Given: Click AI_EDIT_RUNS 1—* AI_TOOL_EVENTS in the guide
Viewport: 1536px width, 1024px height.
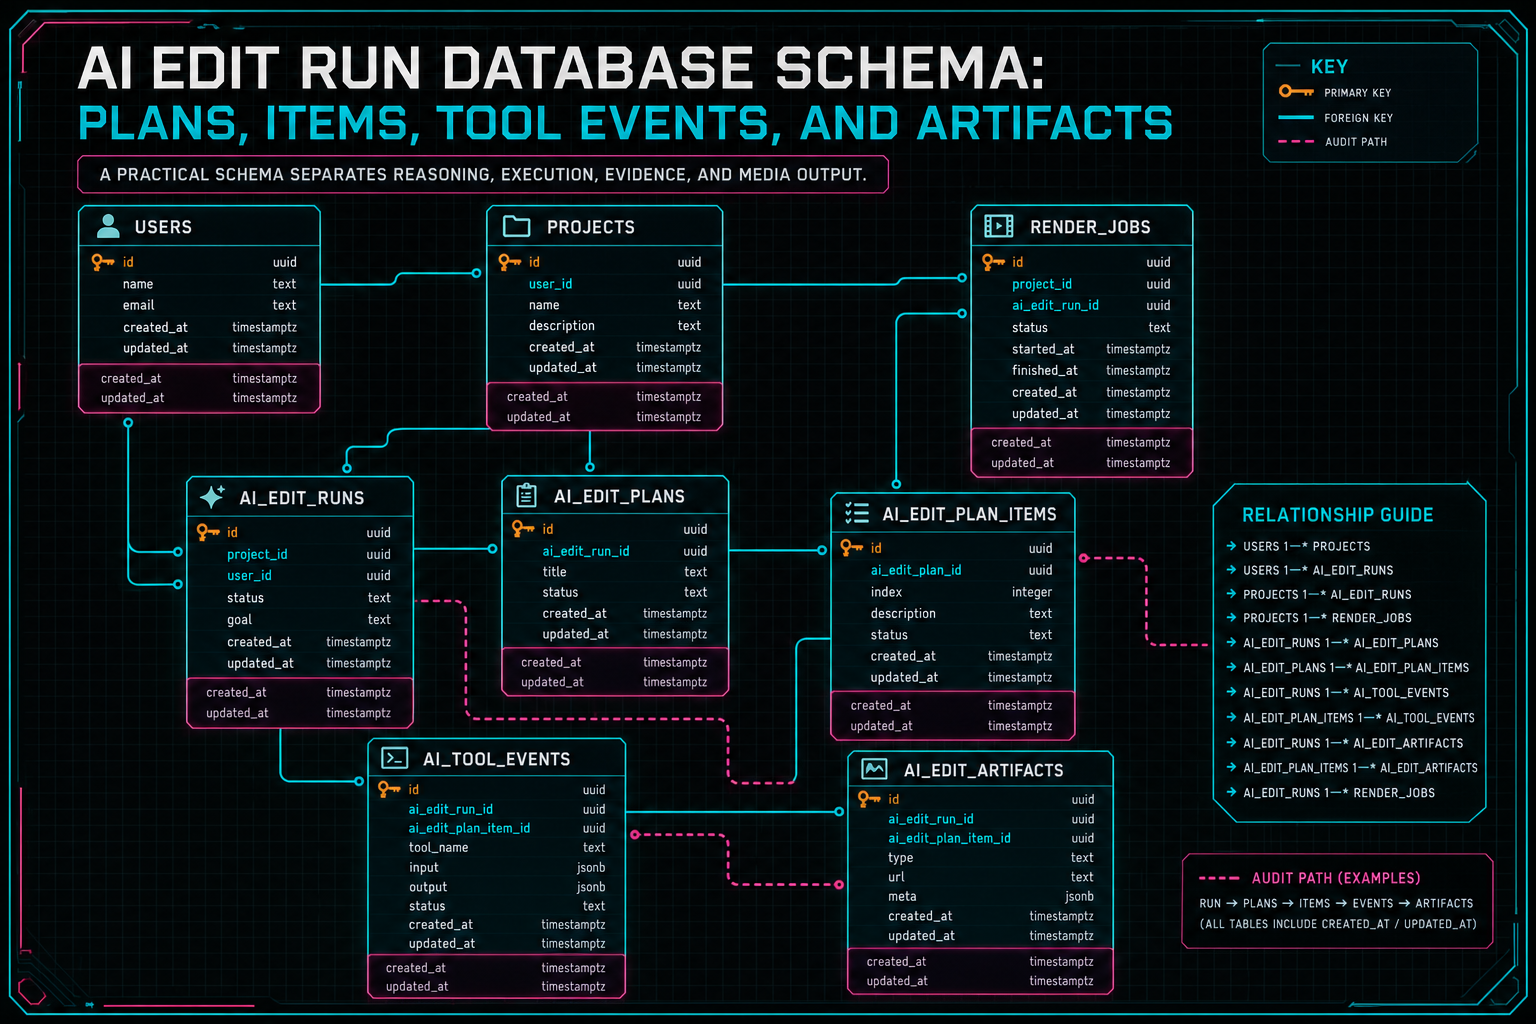Looking at the screenshot, I should coord(1346,692).
